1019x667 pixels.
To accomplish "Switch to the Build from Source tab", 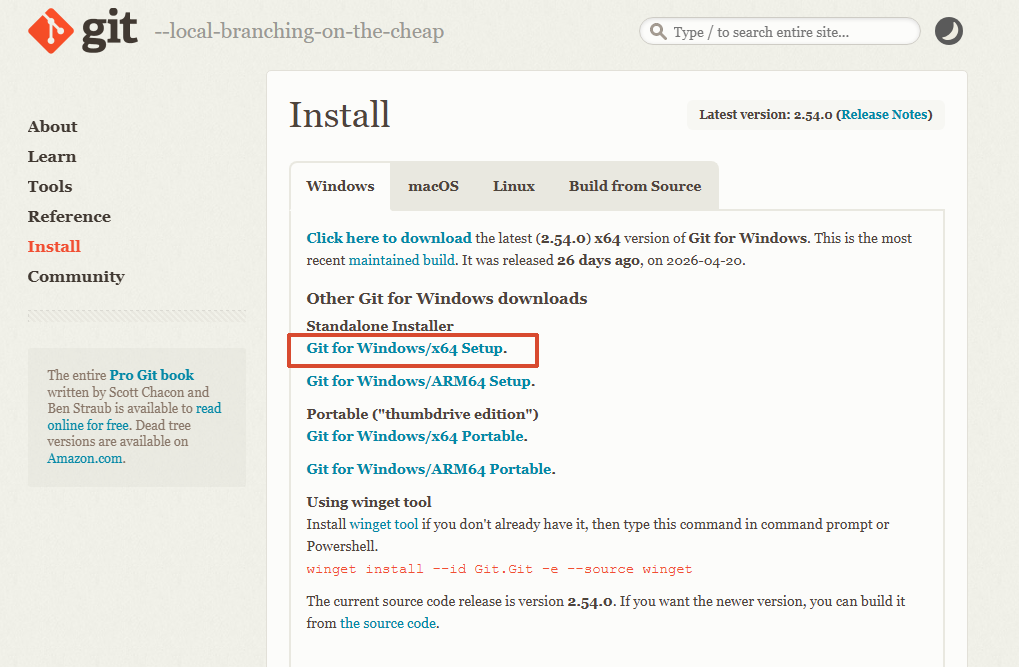I will 635,186.
